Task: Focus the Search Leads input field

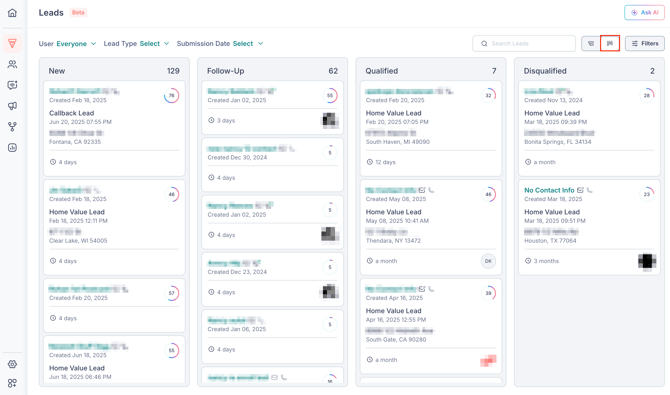Action: [x=524, y=43]
